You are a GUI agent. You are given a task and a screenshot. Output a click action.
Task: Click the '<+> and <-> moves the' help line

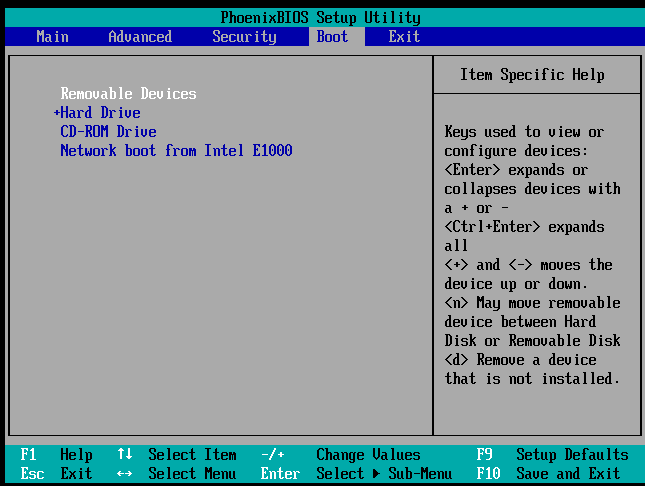pyautogui.click(x=528, y=265)
